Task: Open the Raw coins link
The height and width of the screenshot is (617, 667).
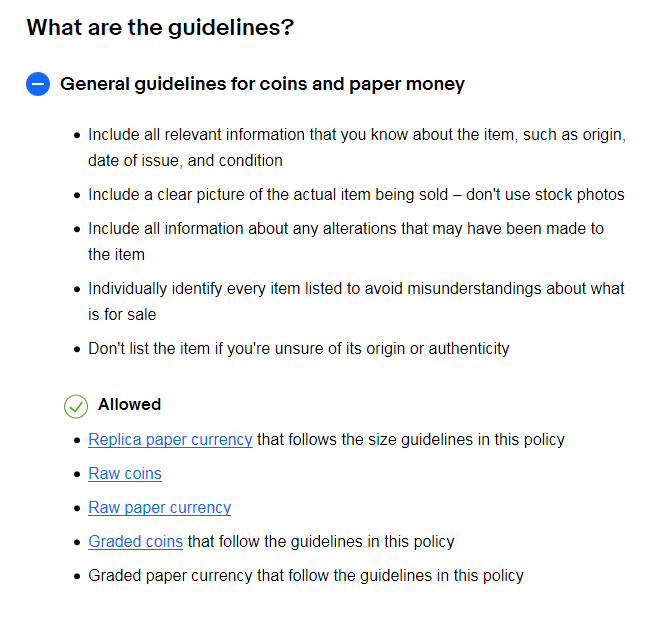Action: click(125, 474)
